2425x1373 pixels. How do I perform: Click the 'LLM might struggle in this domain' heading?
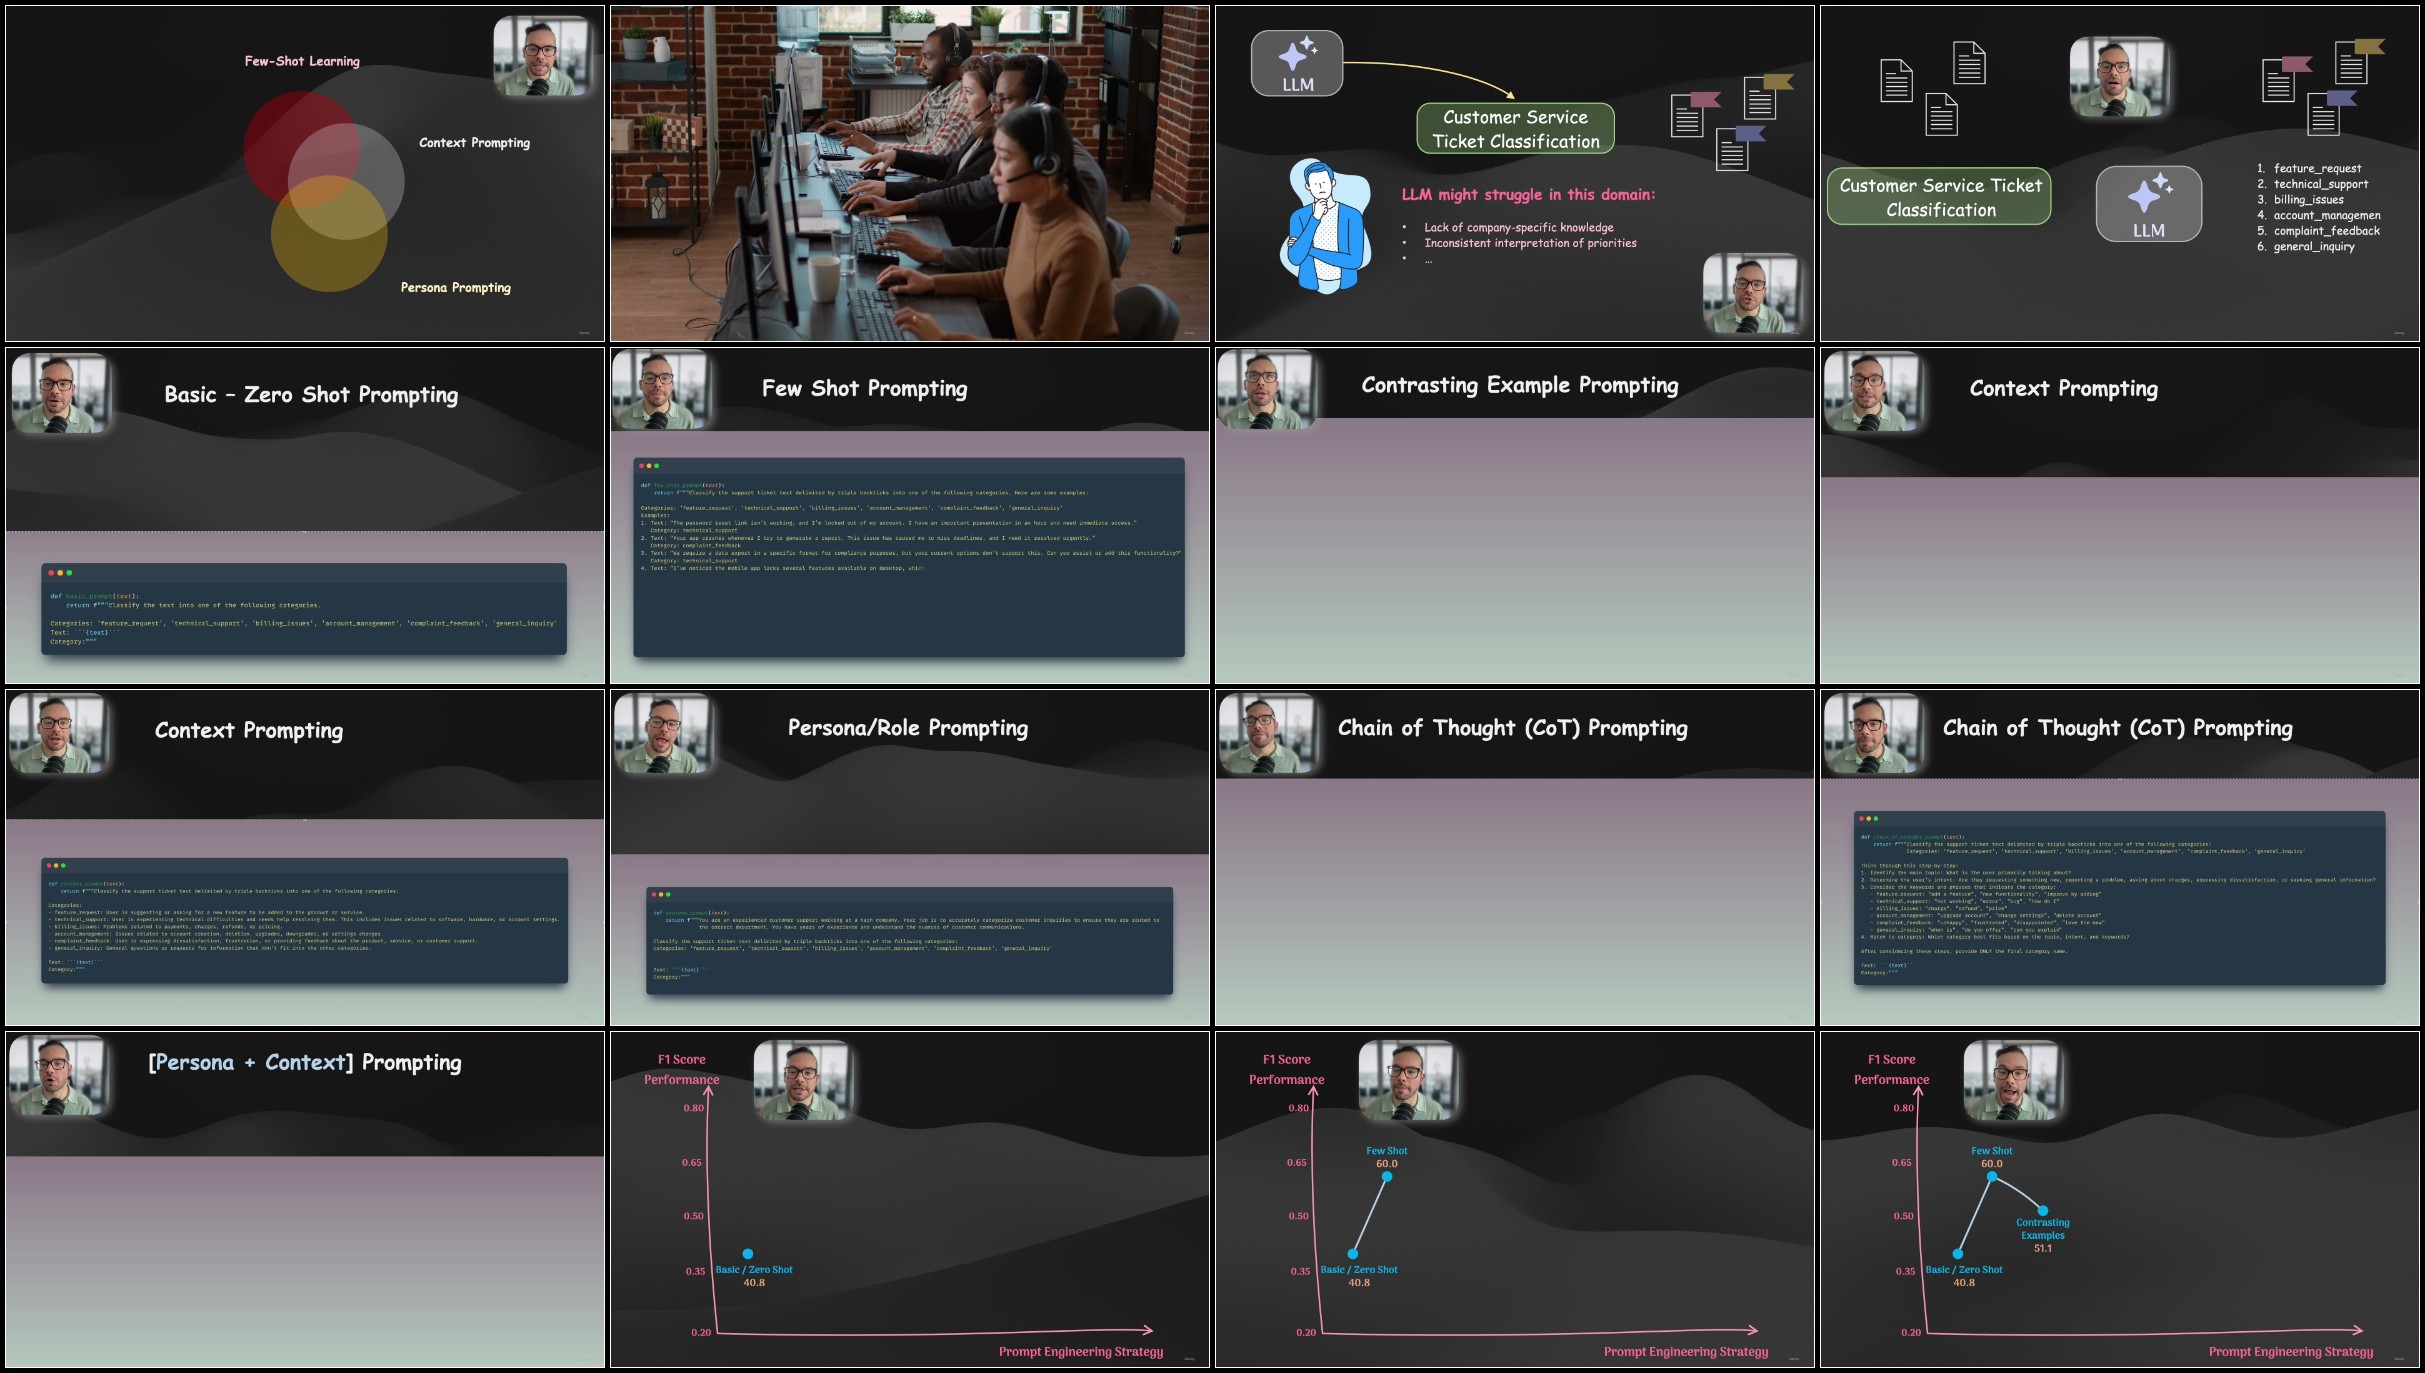click(1528, 195)
